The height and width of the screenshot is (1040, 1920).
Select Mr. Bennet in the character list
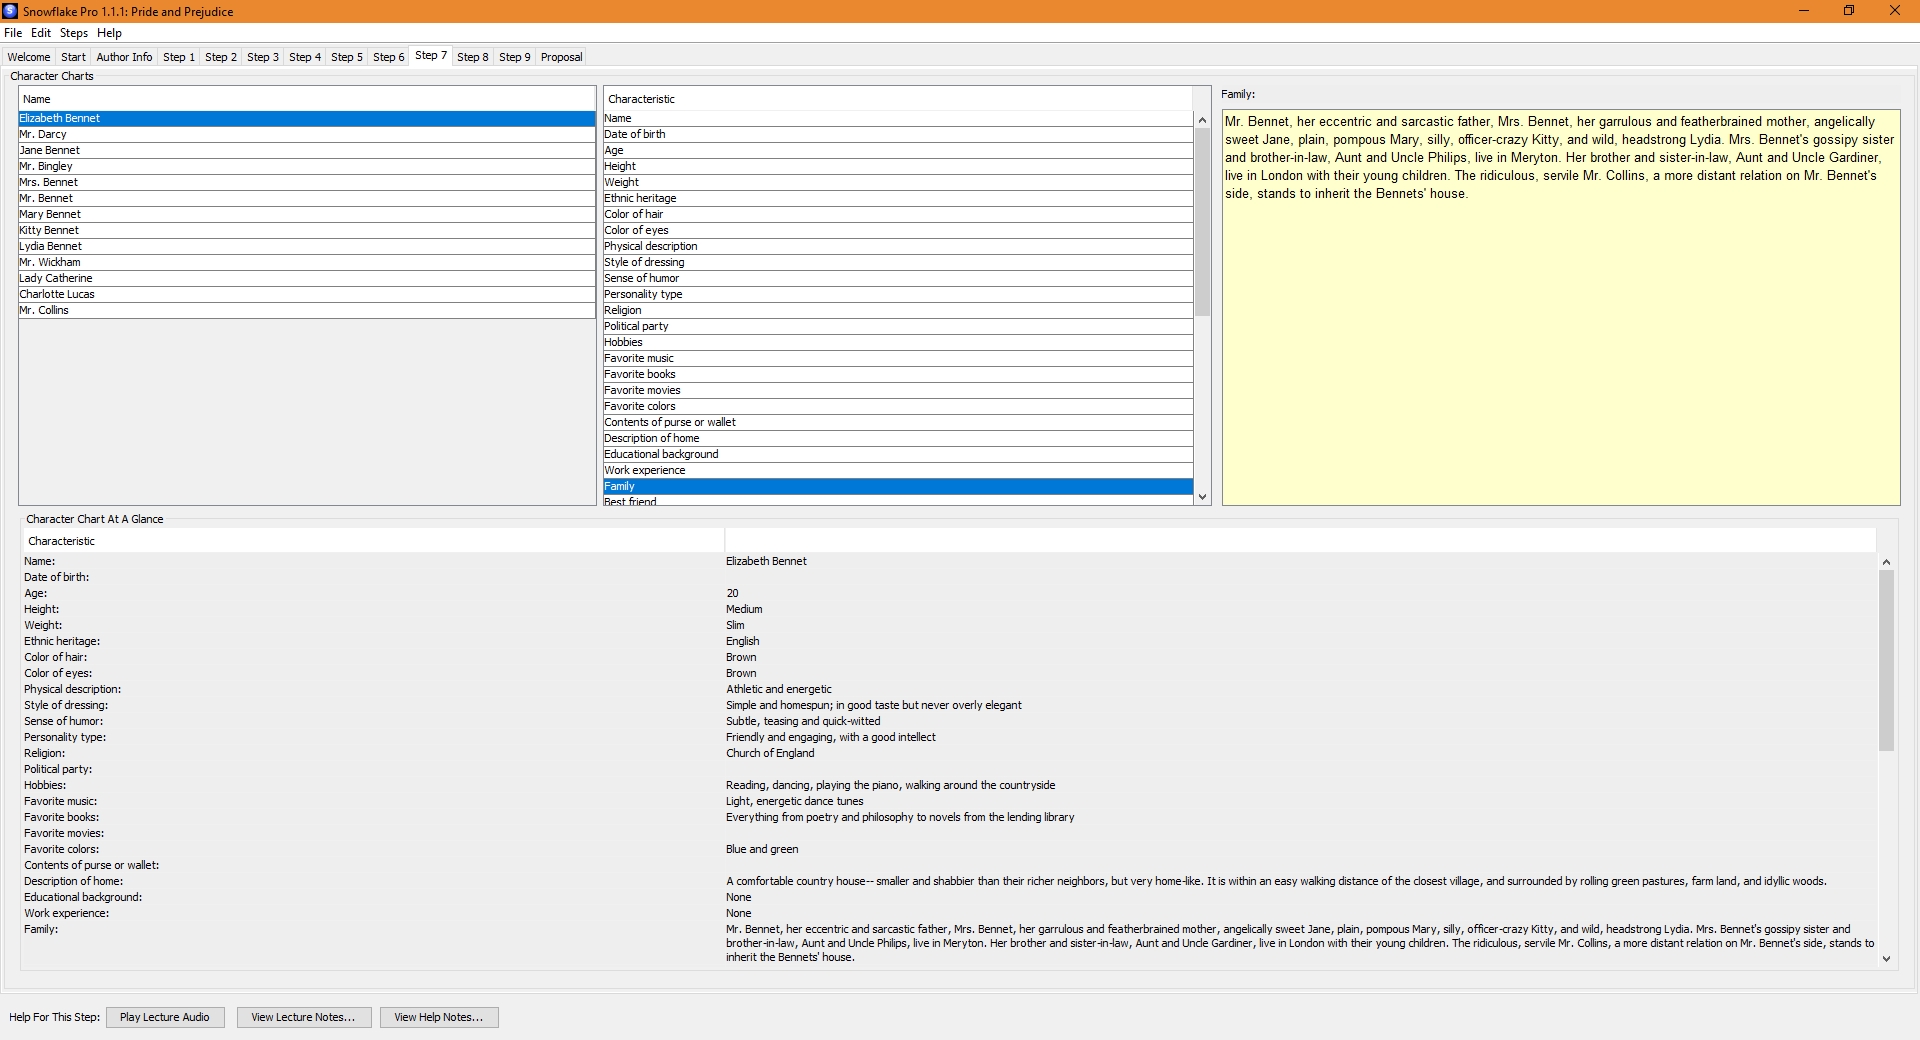click(307, 198)
